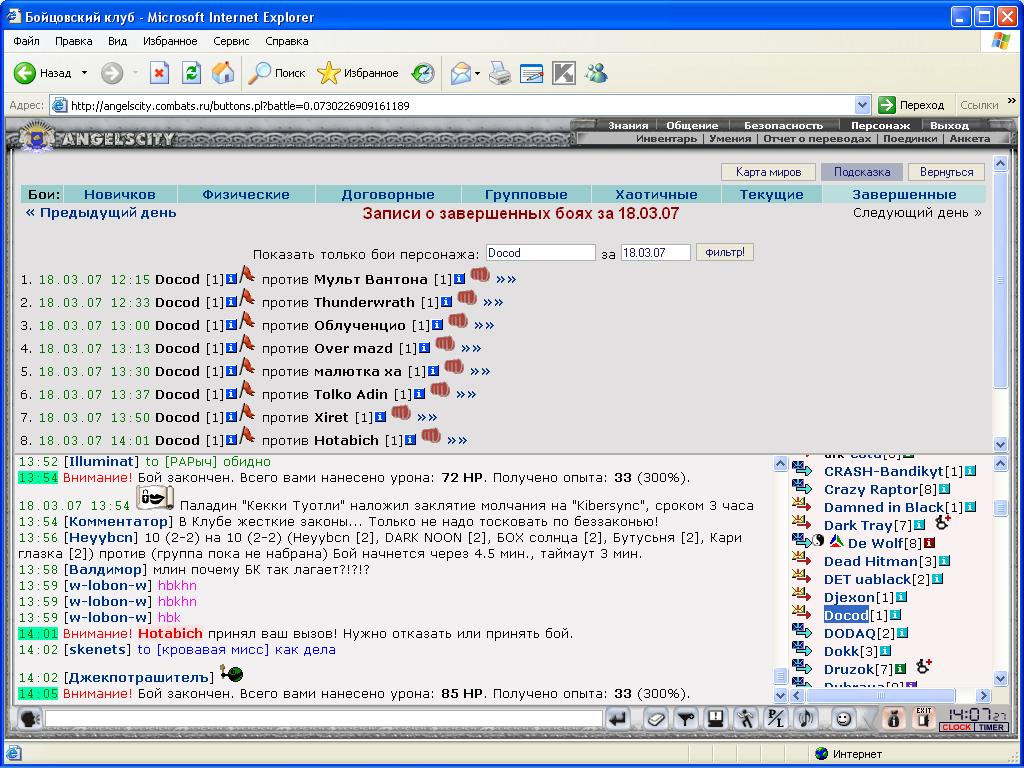Click the Refresh button in IE toolbar
Image resolution: width=1024 pixels, height=768 pixels.
click(x=191, y=73)
